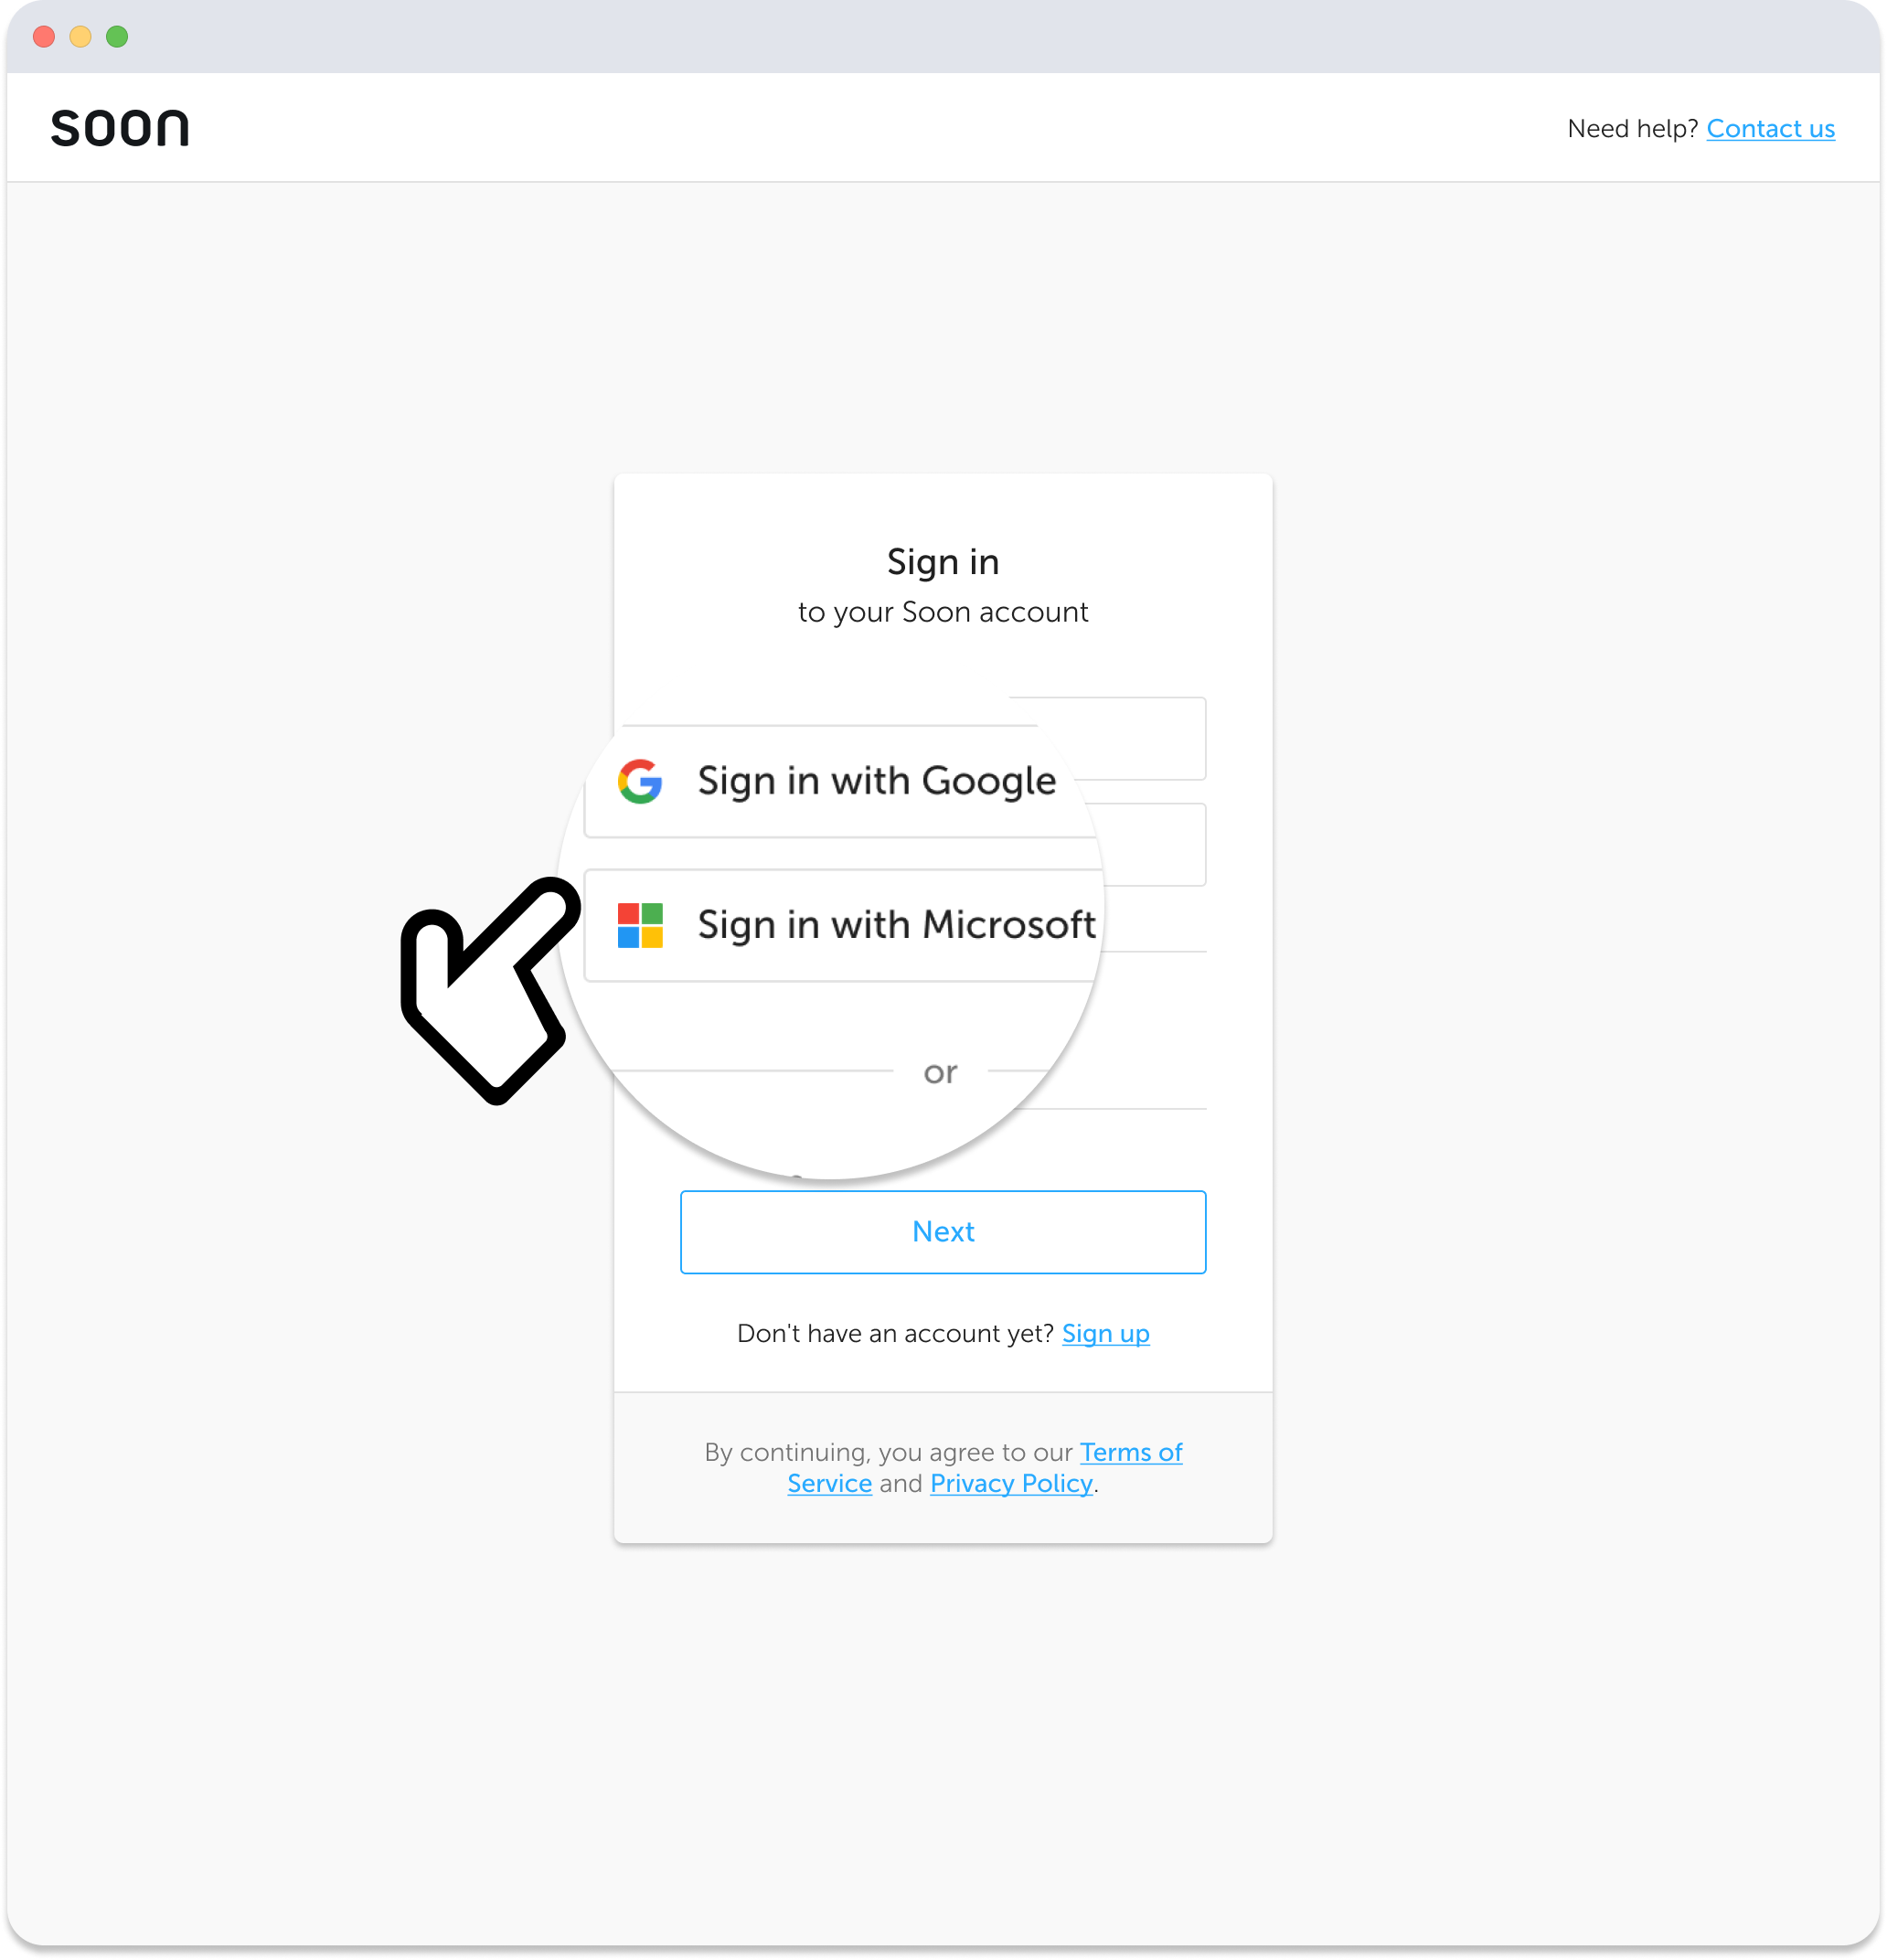Open the Contact us help link
The image size is (1887, 1960).
point(1770,129)
